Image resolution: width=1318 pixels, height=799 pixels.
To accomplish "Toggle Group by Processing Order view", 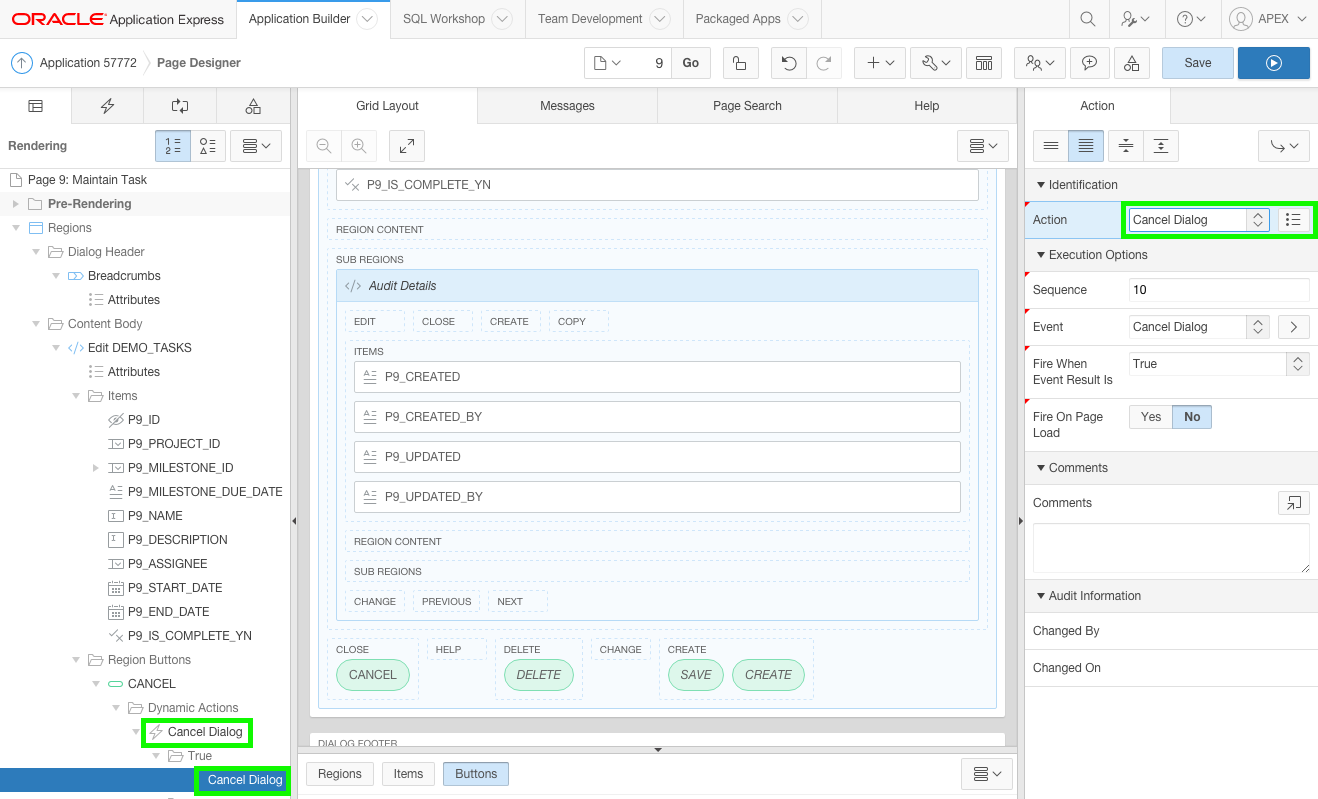I will 173,146.
